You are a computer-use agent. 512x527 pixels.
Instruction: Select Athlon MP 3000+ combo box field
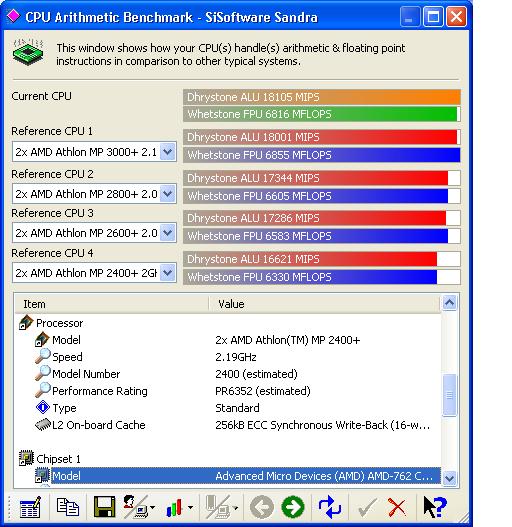tap(94, 152)
